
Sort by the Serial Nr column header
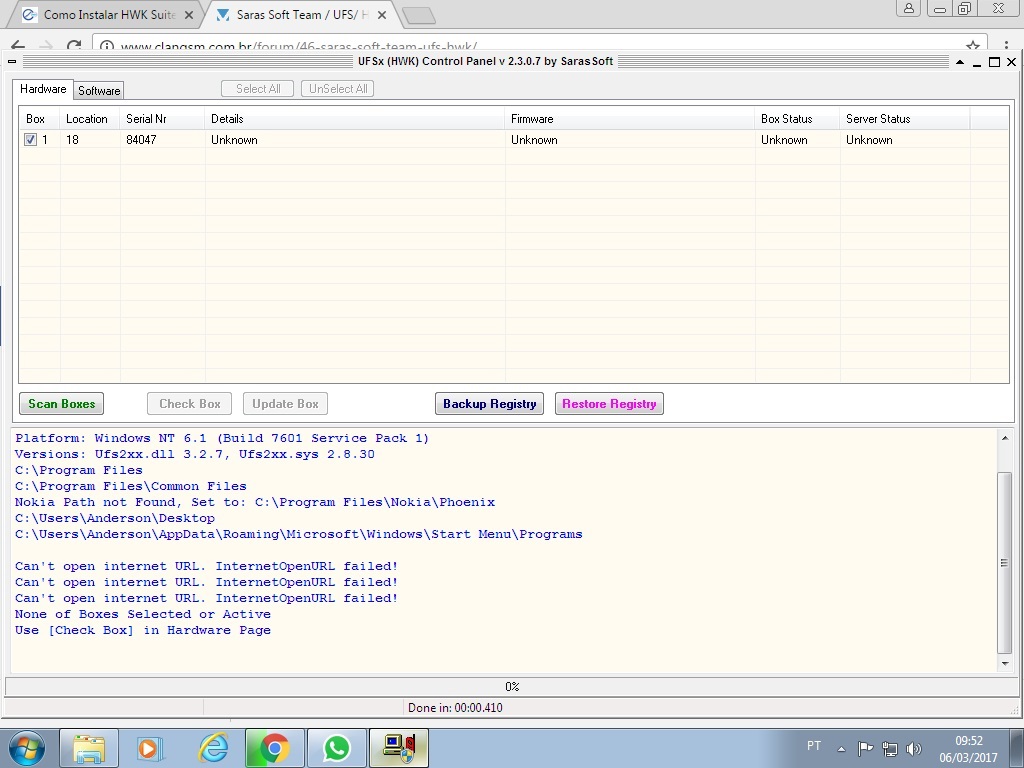(x=163, y=119)
